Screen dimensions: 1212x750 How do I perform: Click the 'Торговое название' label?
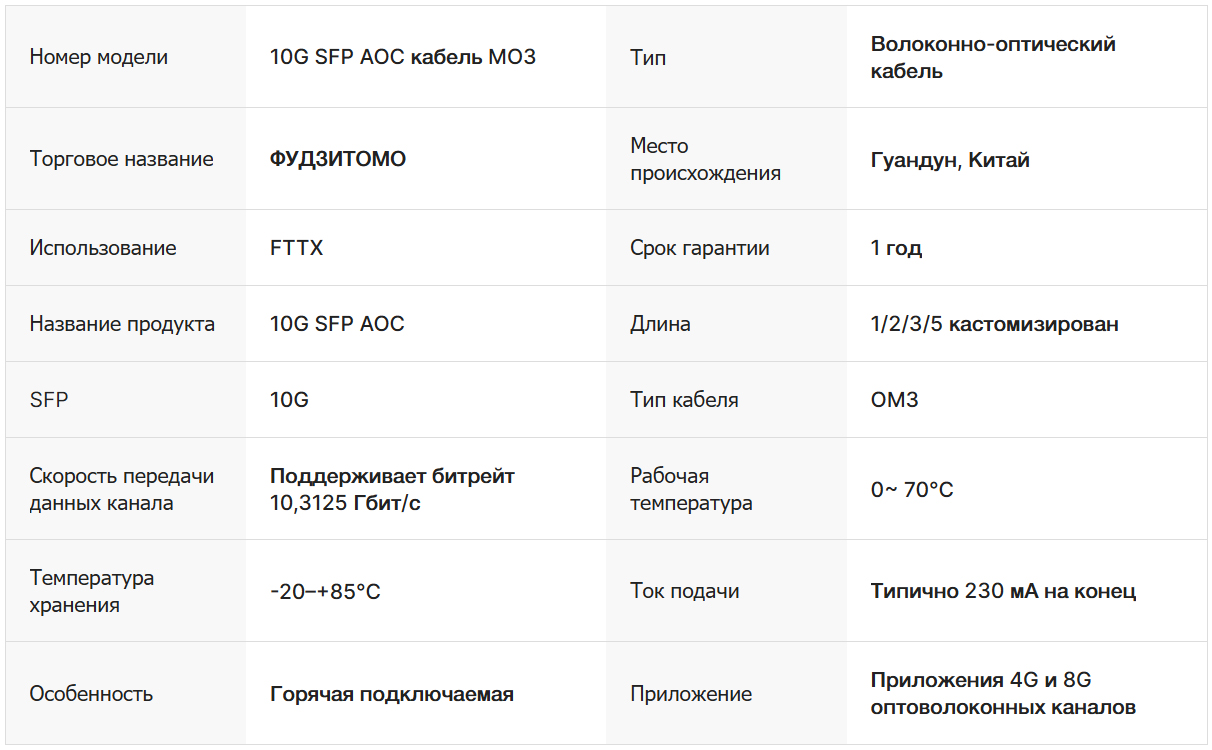click(121, 159)
